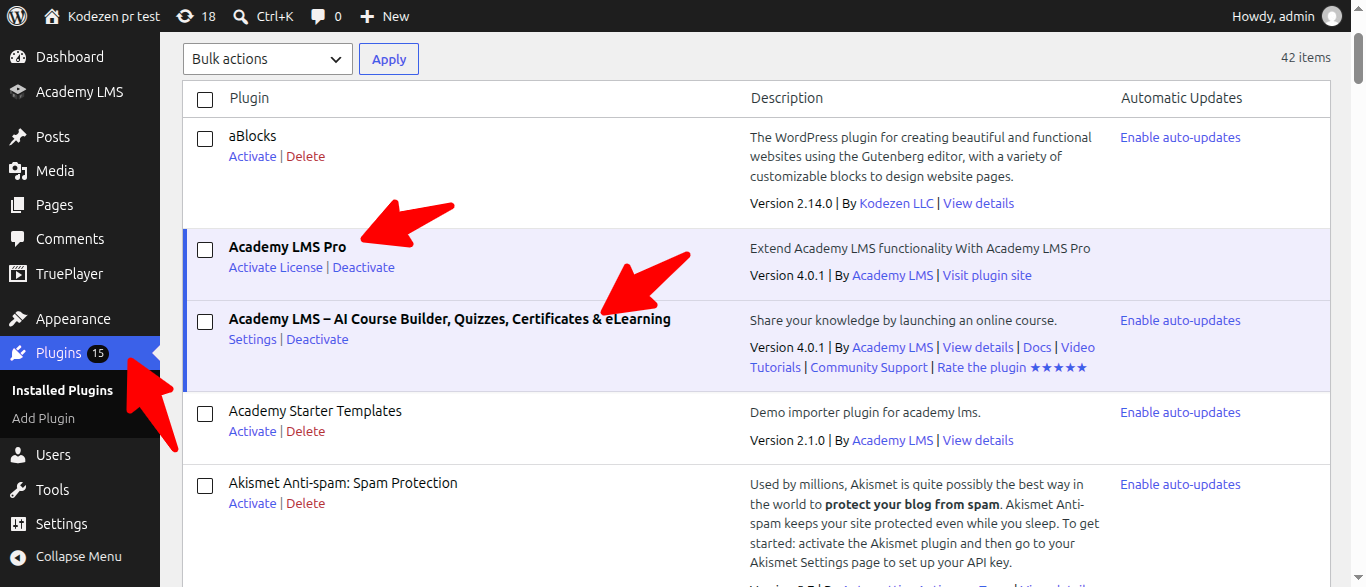The width and height of the screenshot is (1366, 587).
Task: Click the Collapse Menu arrow icon
Action: 18,557
